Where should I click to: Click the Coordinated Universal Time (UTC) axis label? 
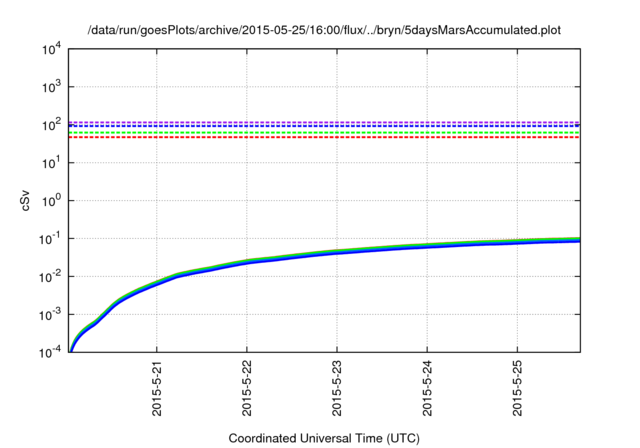coord(324,439)
